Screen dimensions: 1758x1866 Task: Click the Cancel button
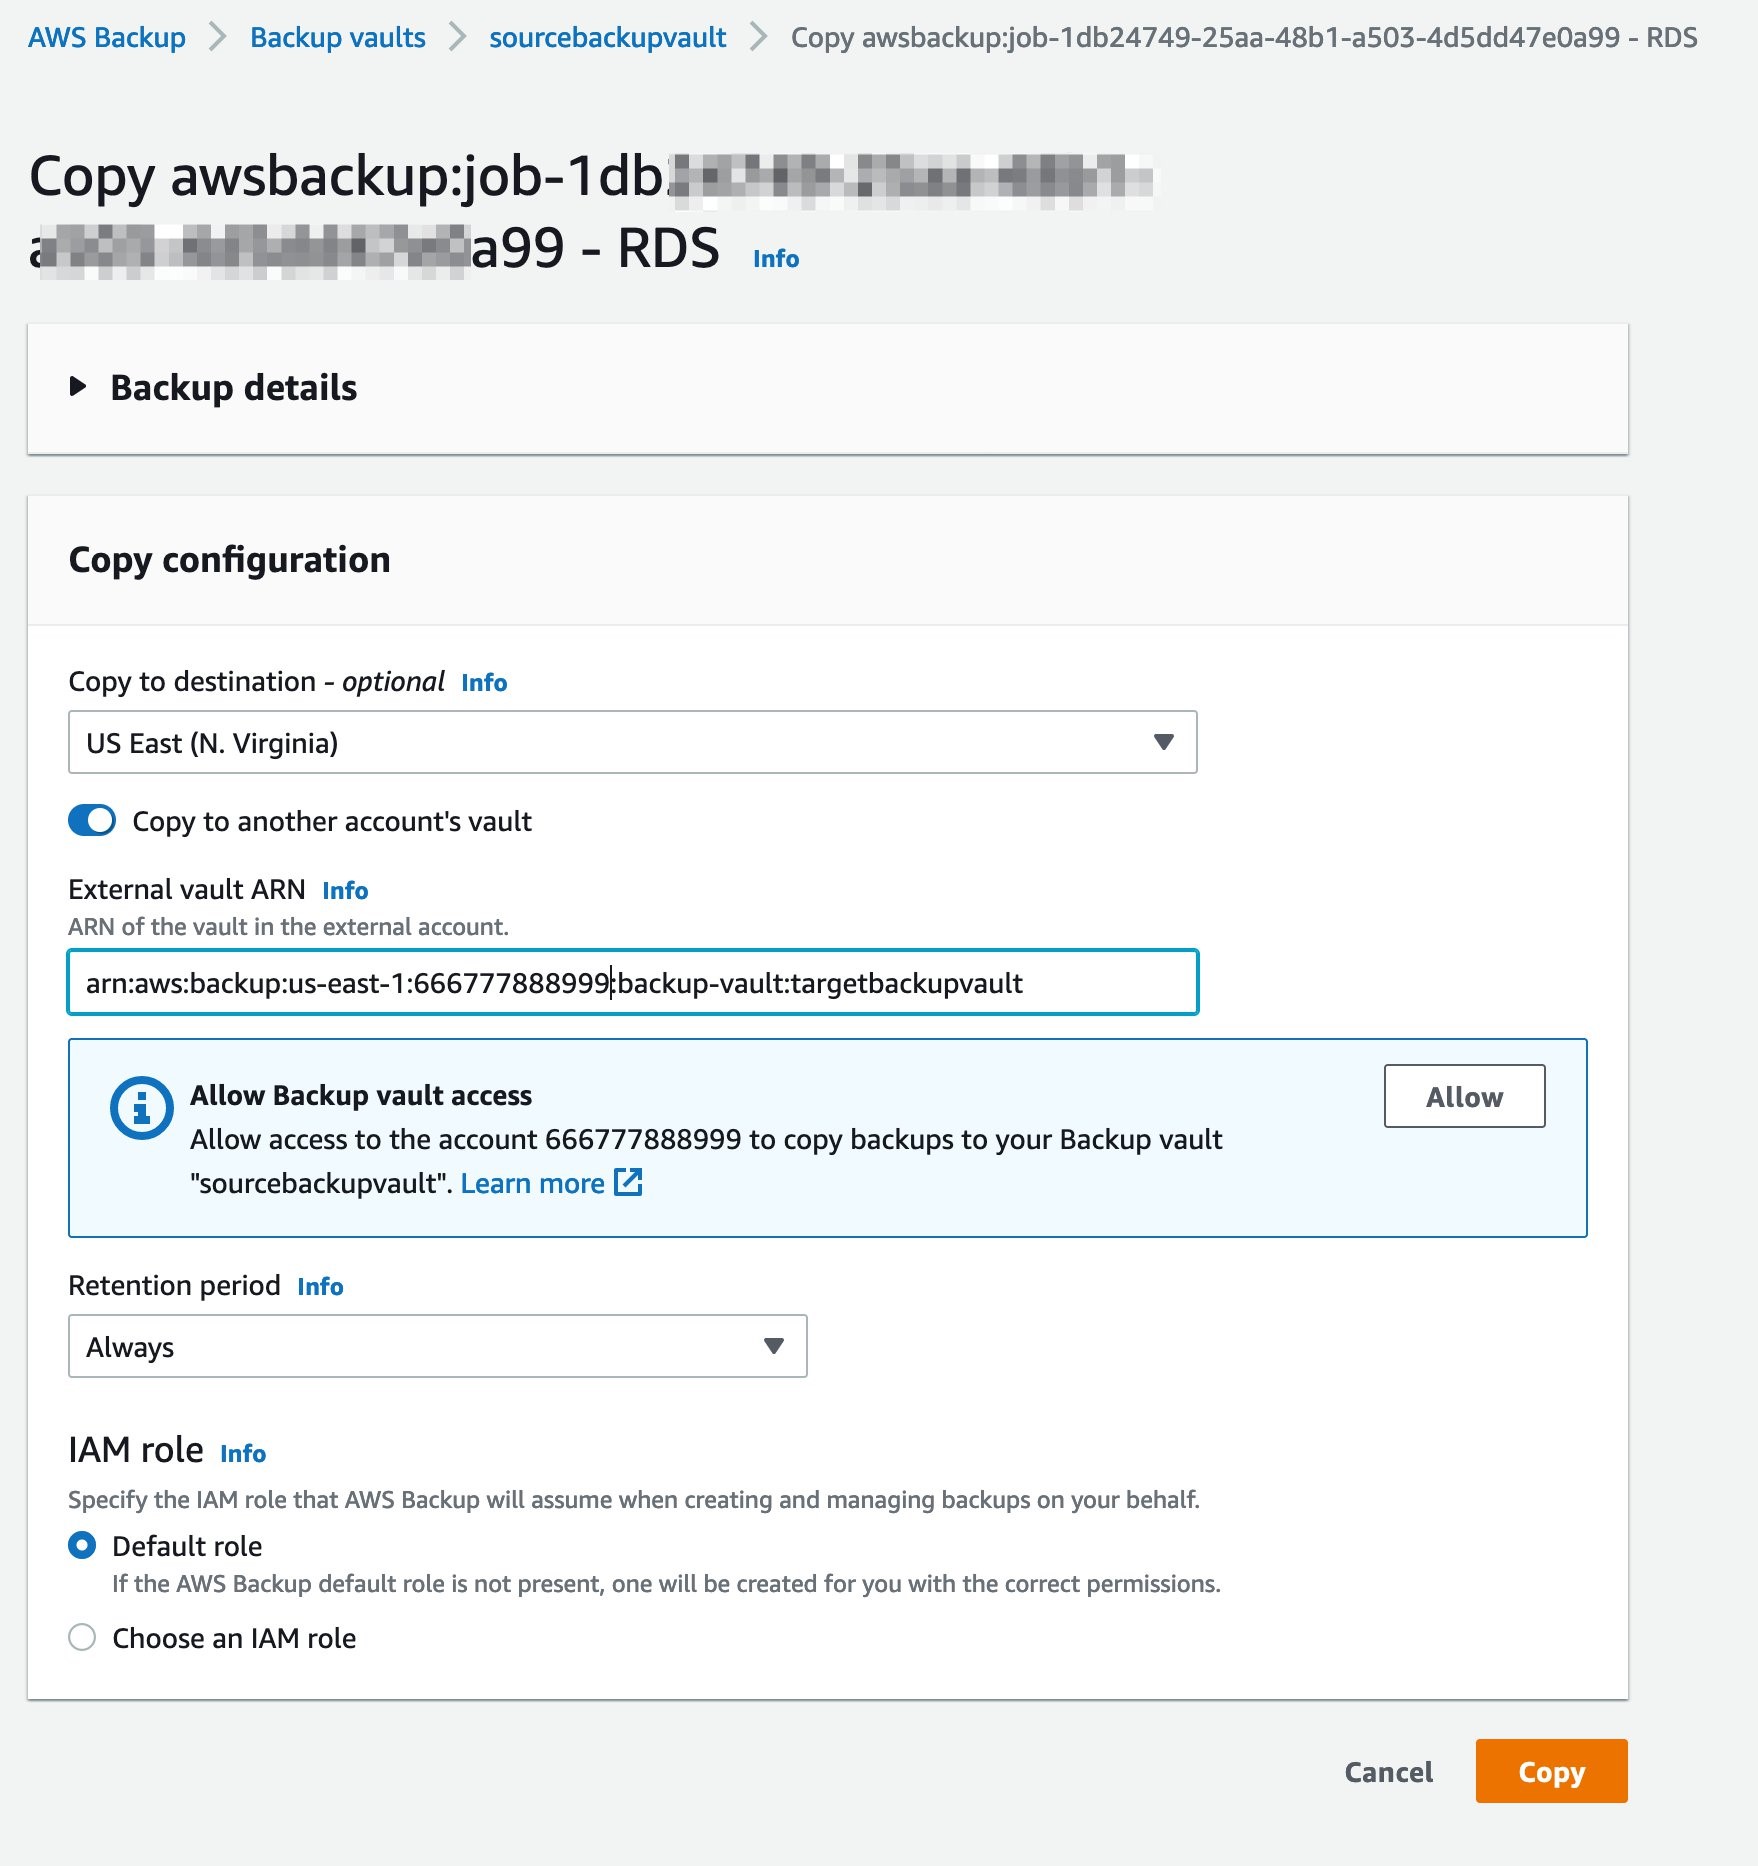click(1388, 1772)
